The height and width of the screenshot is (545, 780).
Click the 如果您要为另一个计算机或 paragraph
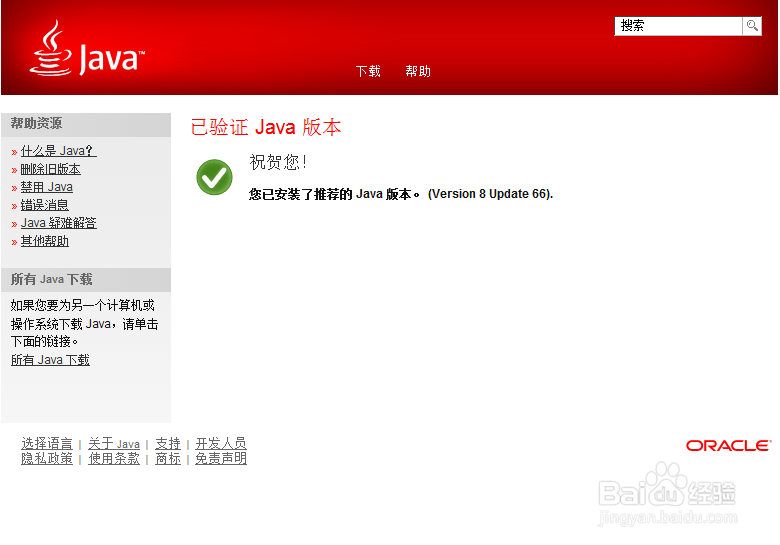85,323
